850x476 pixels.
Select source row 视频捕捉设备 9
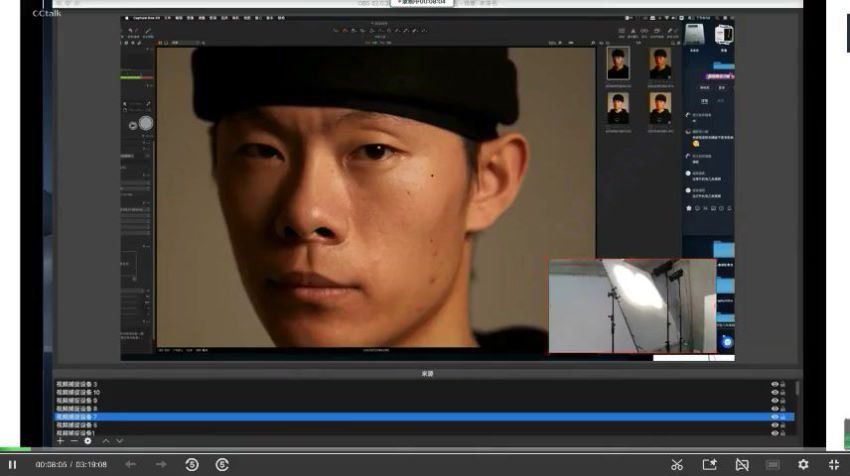click(424, 401)
